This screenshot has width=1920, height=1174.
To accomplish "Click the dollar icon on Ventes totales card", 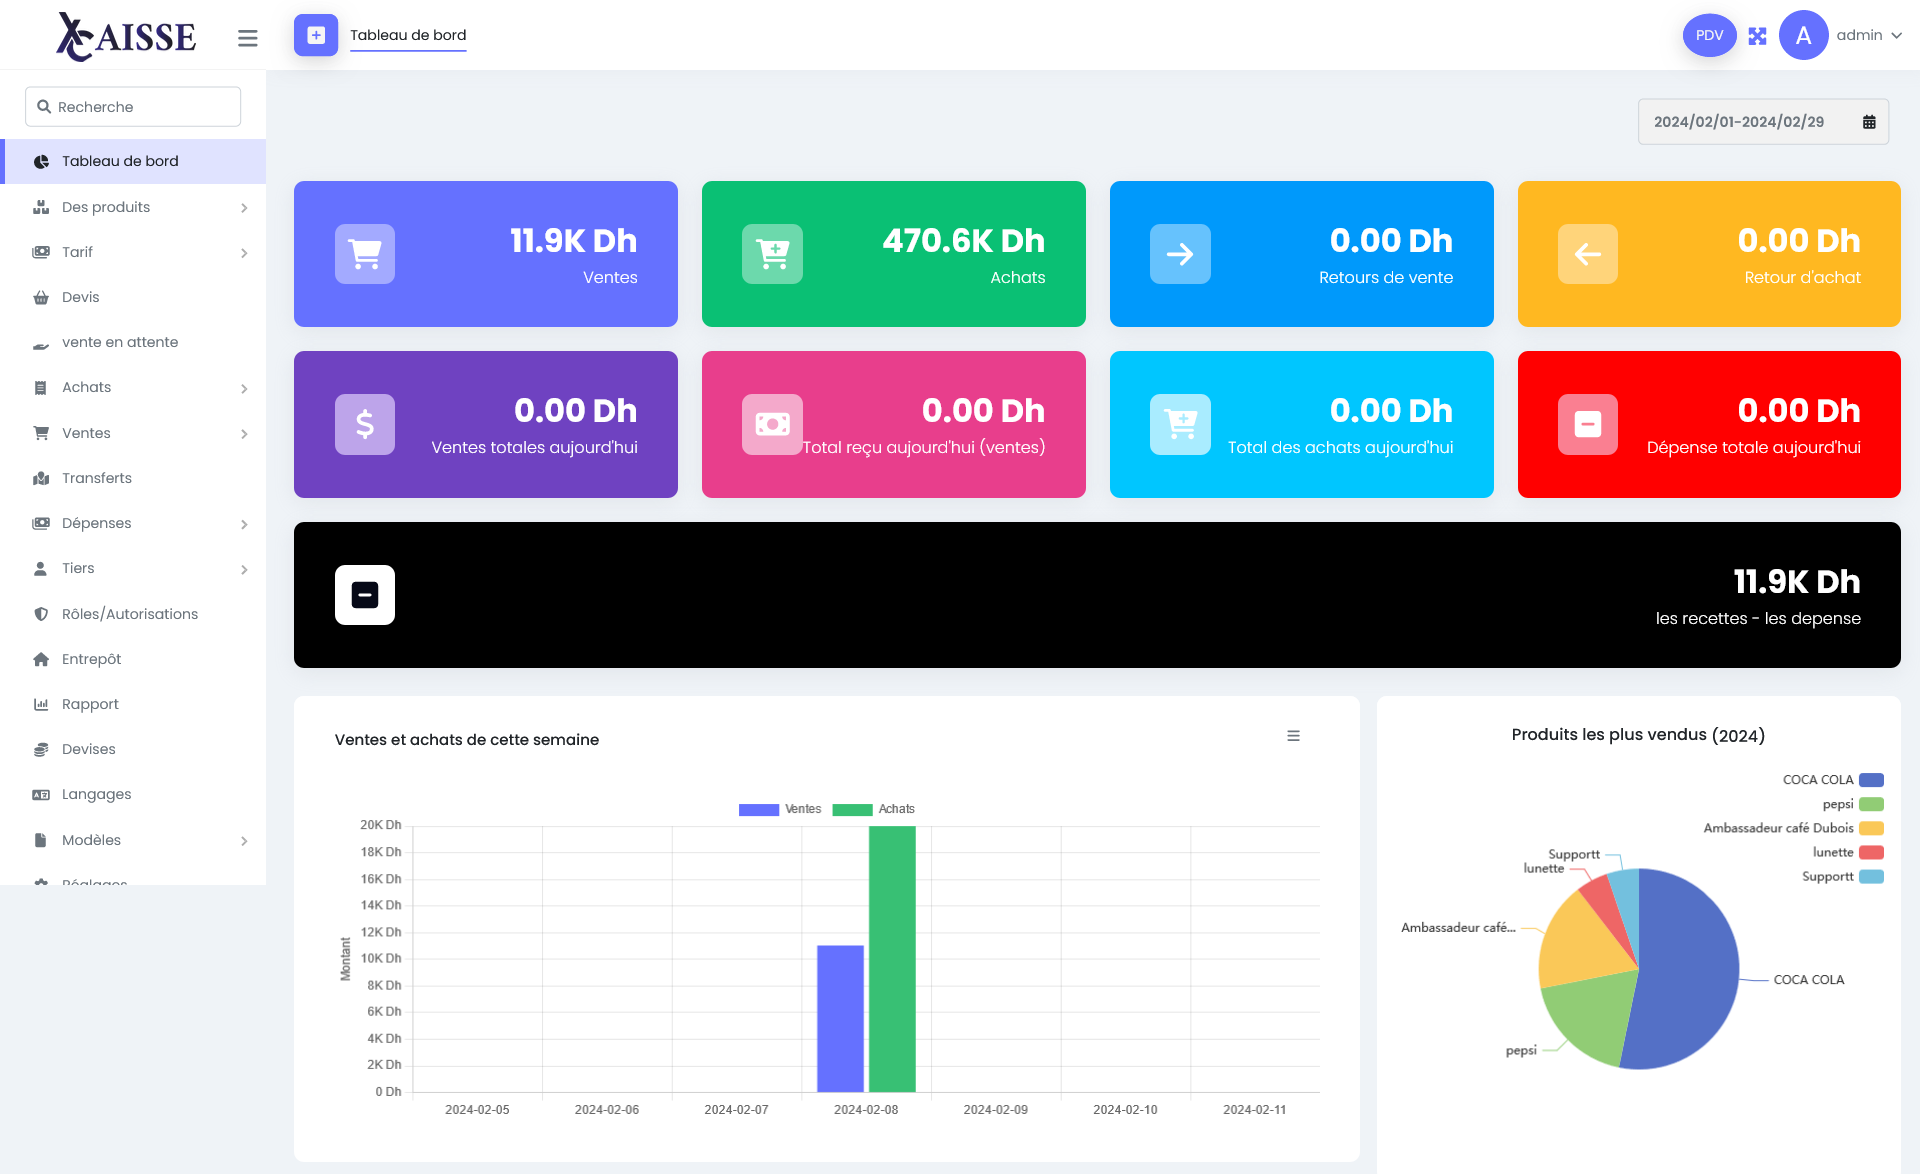I will click(364, 424).
